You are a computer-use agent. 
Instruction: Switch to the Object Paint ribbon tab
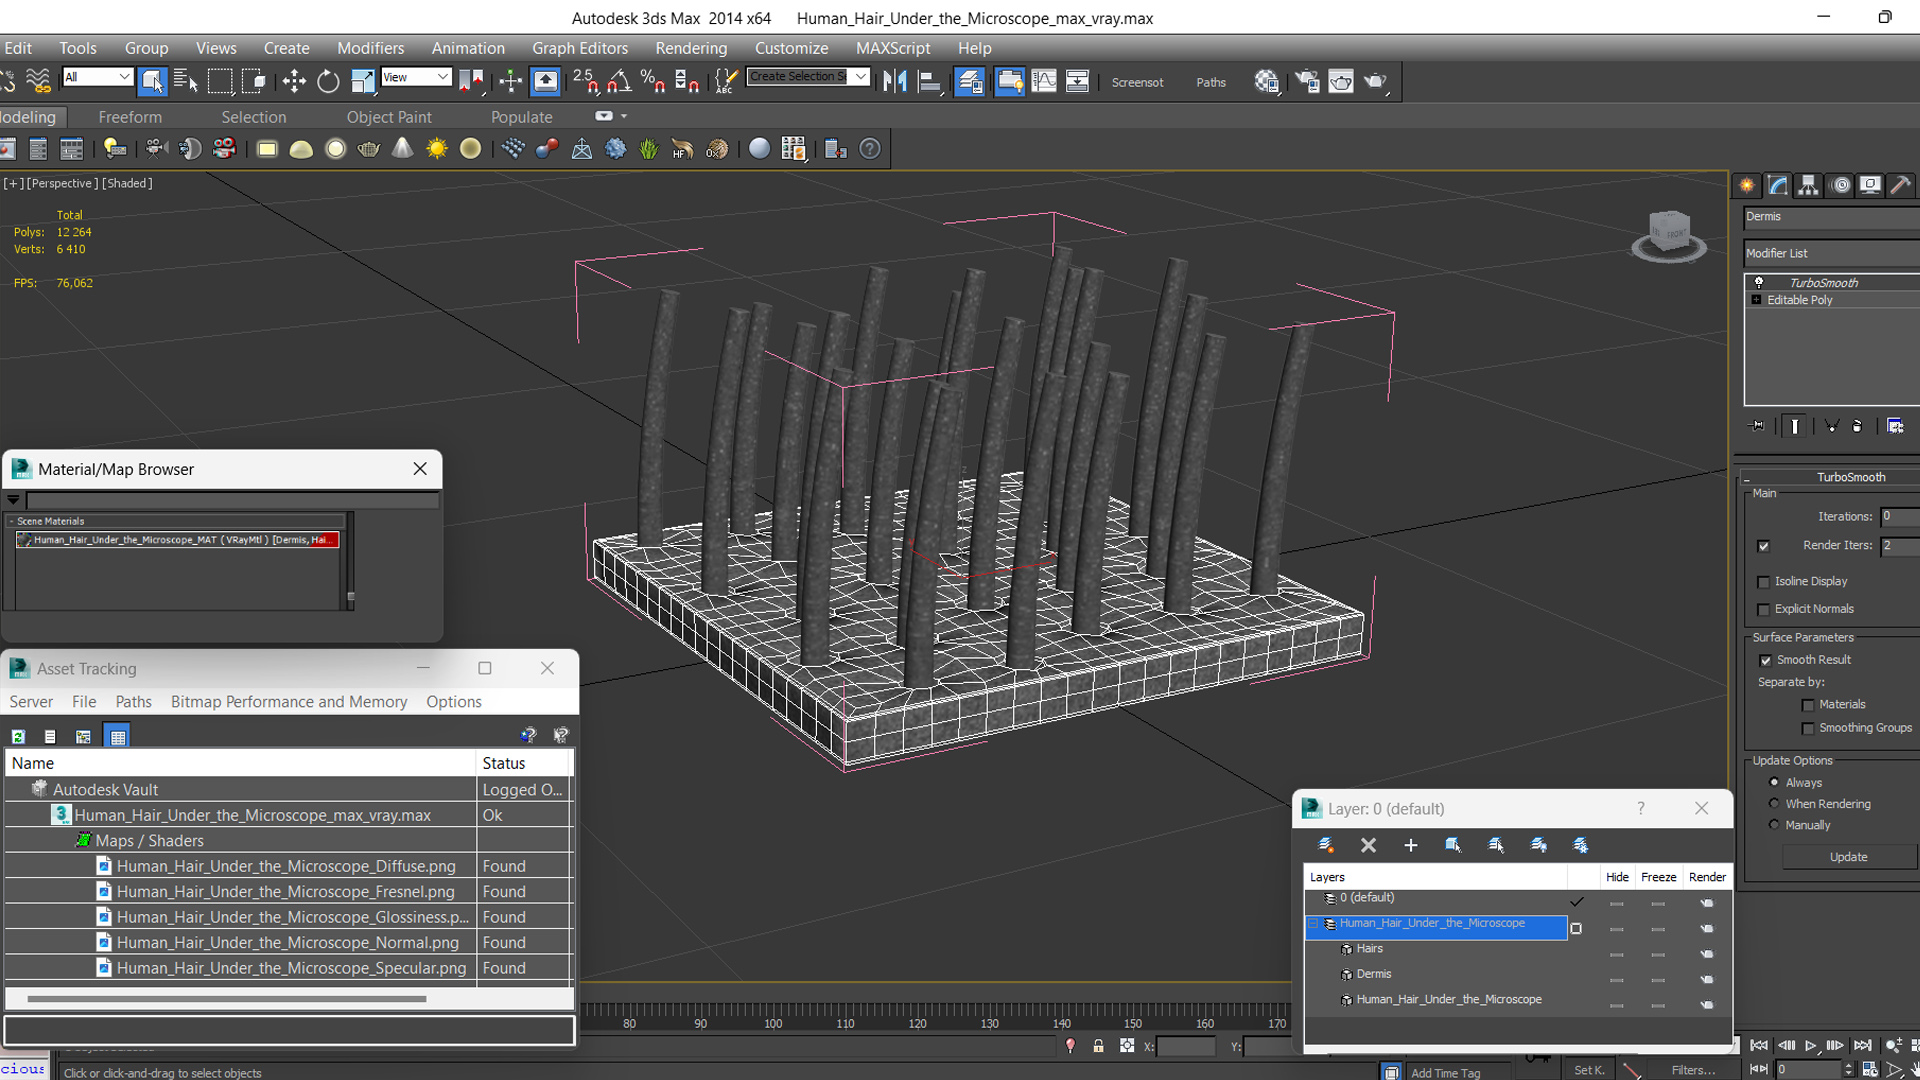pos(389,117)
